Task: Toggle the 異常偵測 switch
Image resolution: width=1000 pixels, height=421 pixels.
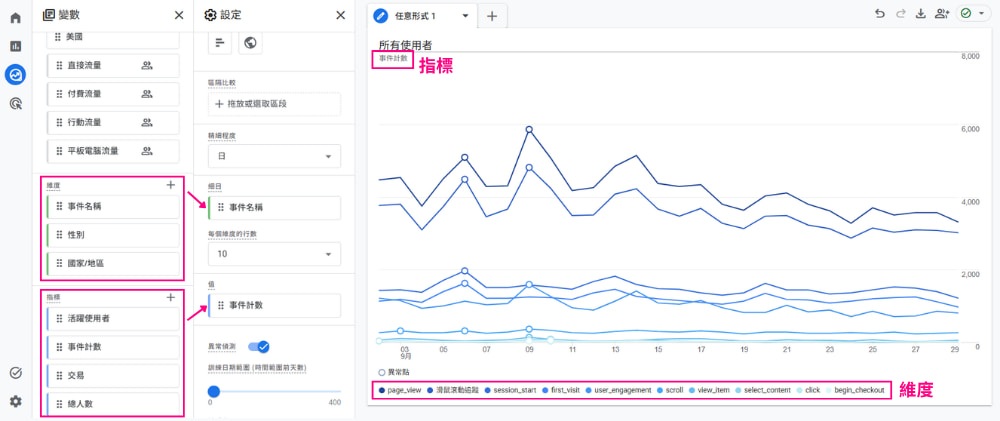Action: 259,346
